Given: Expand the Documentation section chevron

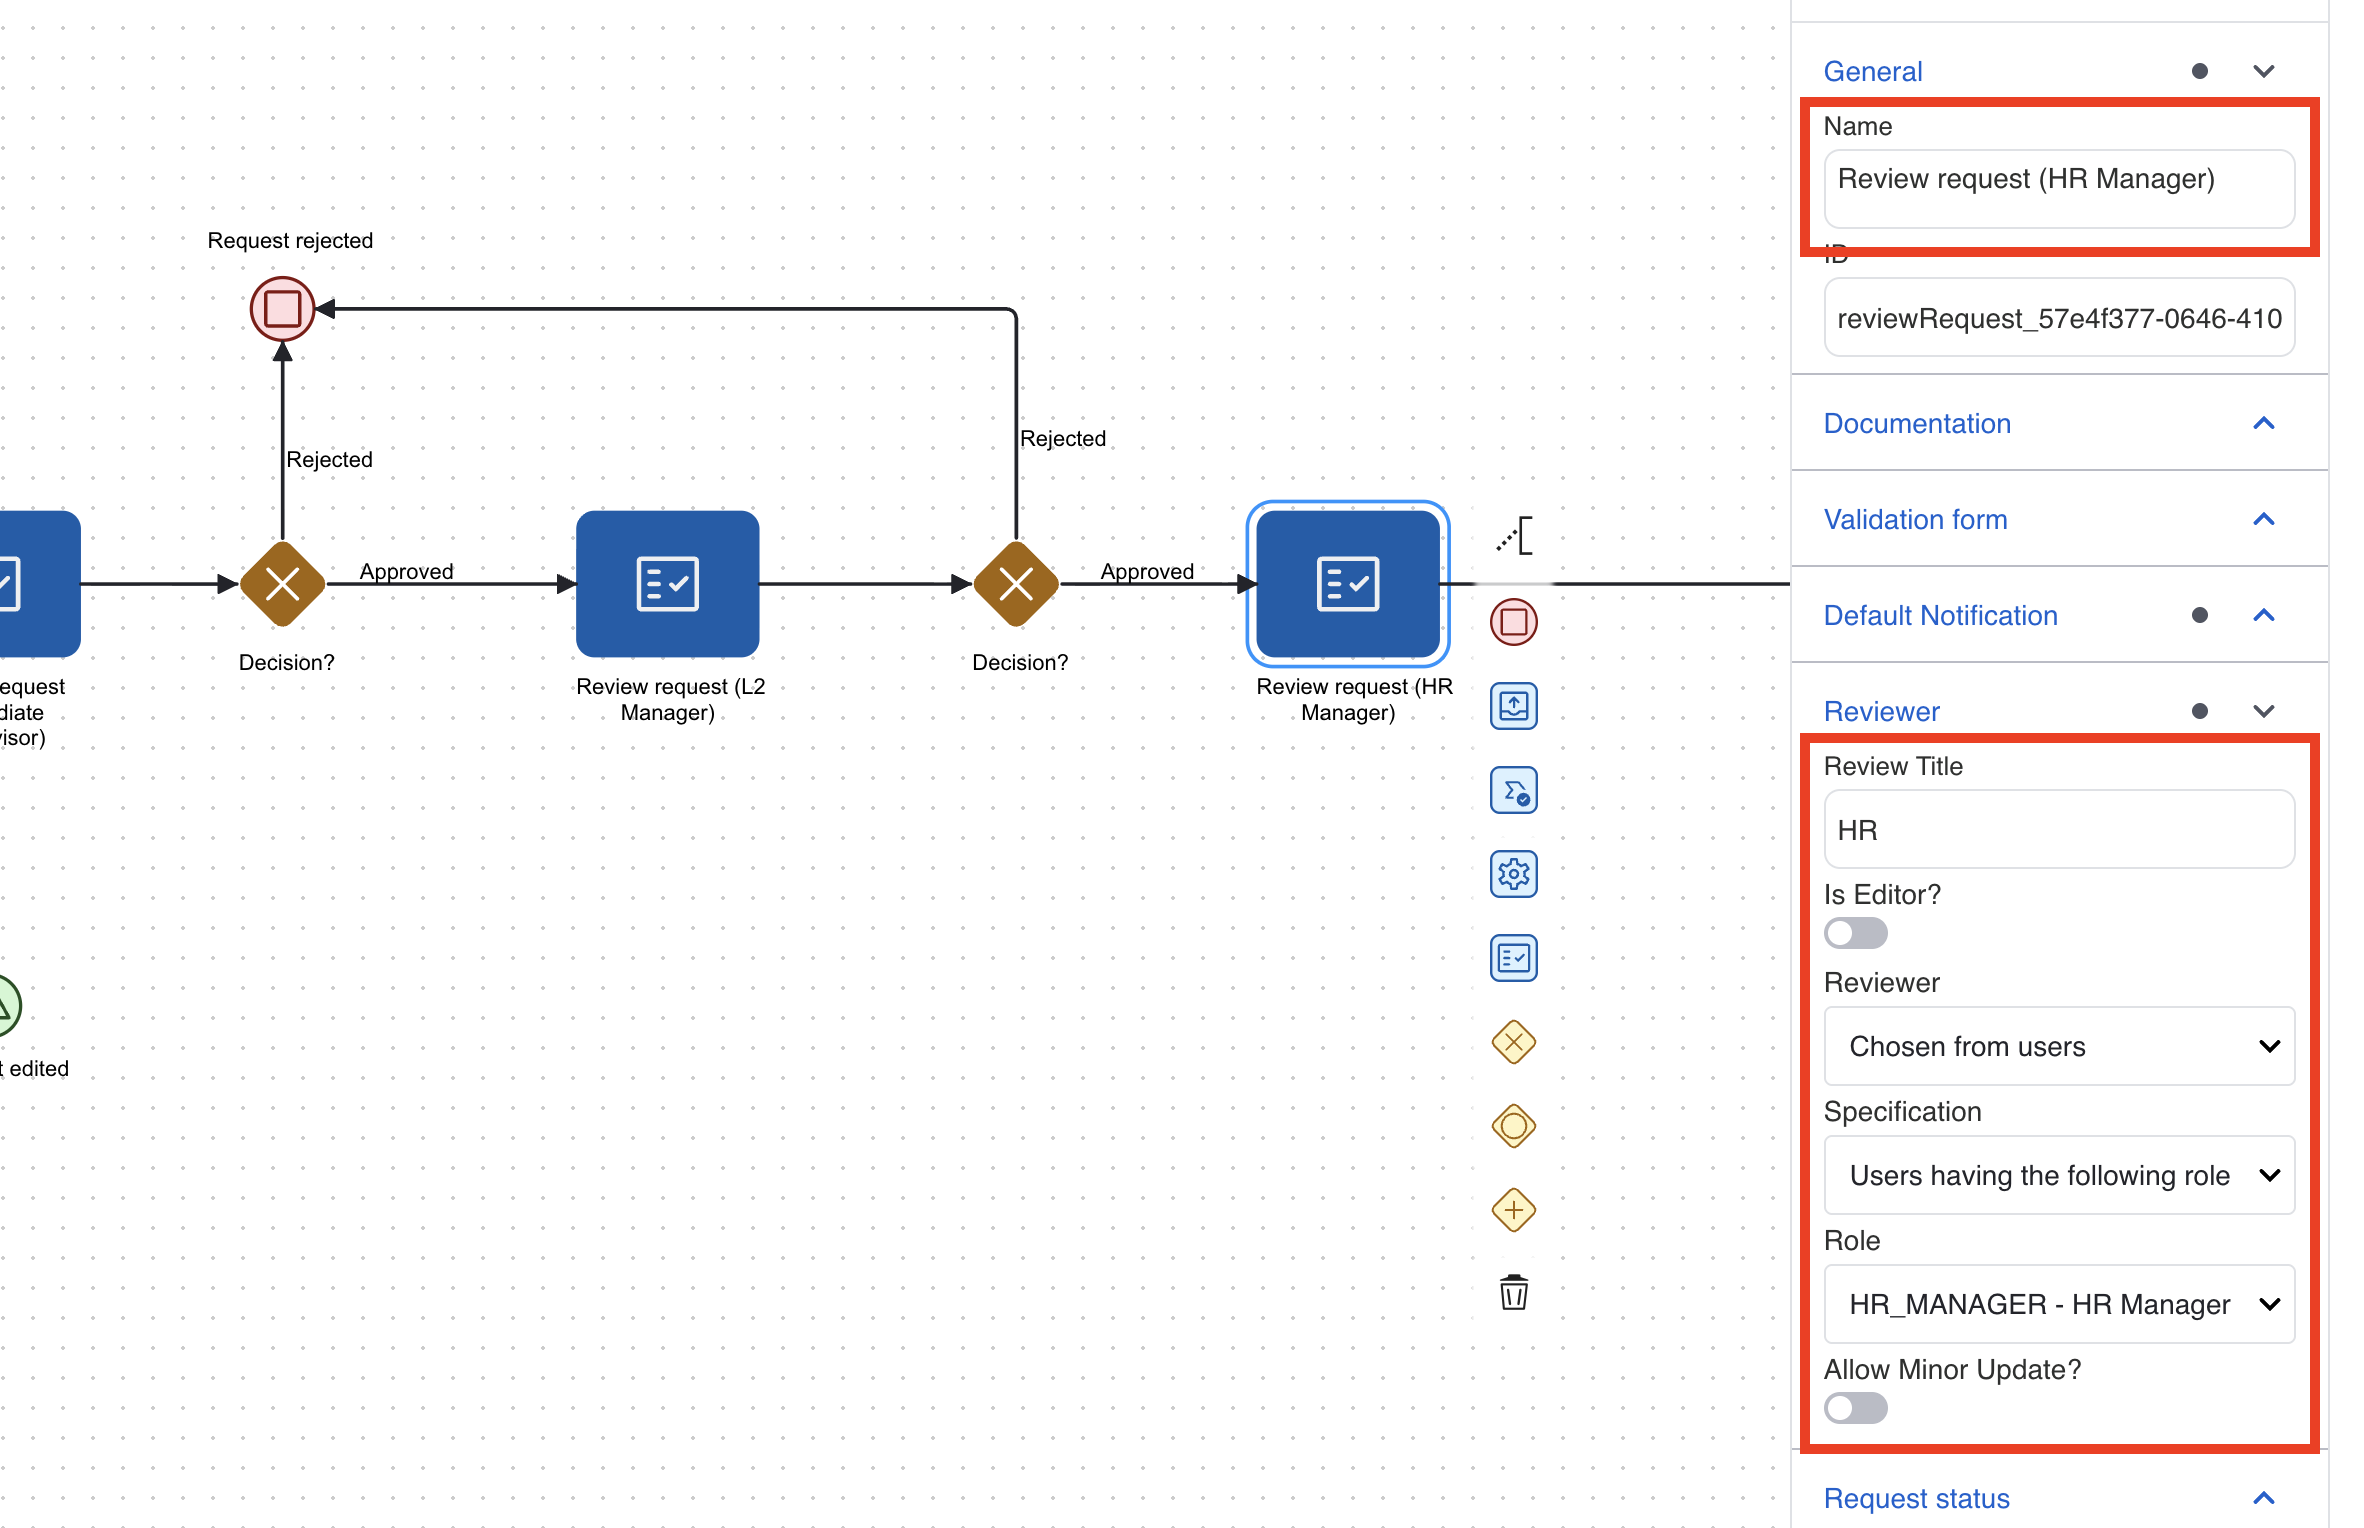Looking at the screenshot, I should coord(2264,423).
